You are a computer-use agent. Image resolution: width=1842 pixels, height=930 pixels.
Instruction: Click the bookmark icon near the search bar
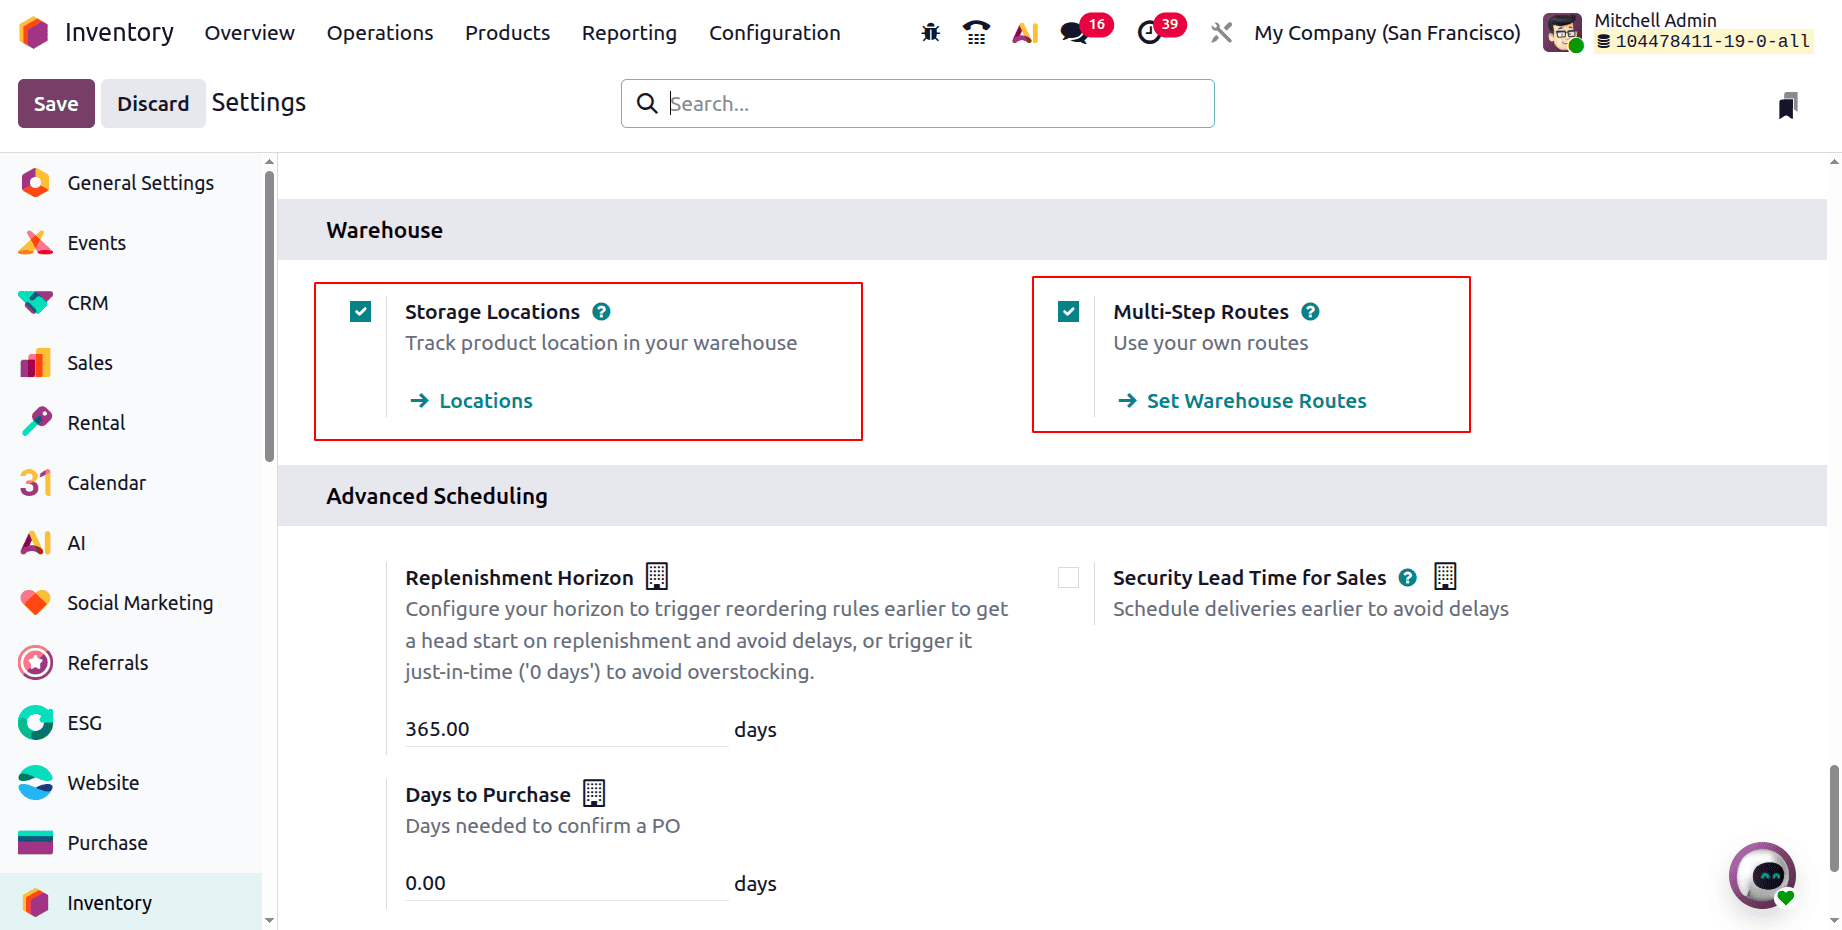(x=1788, y=104)
